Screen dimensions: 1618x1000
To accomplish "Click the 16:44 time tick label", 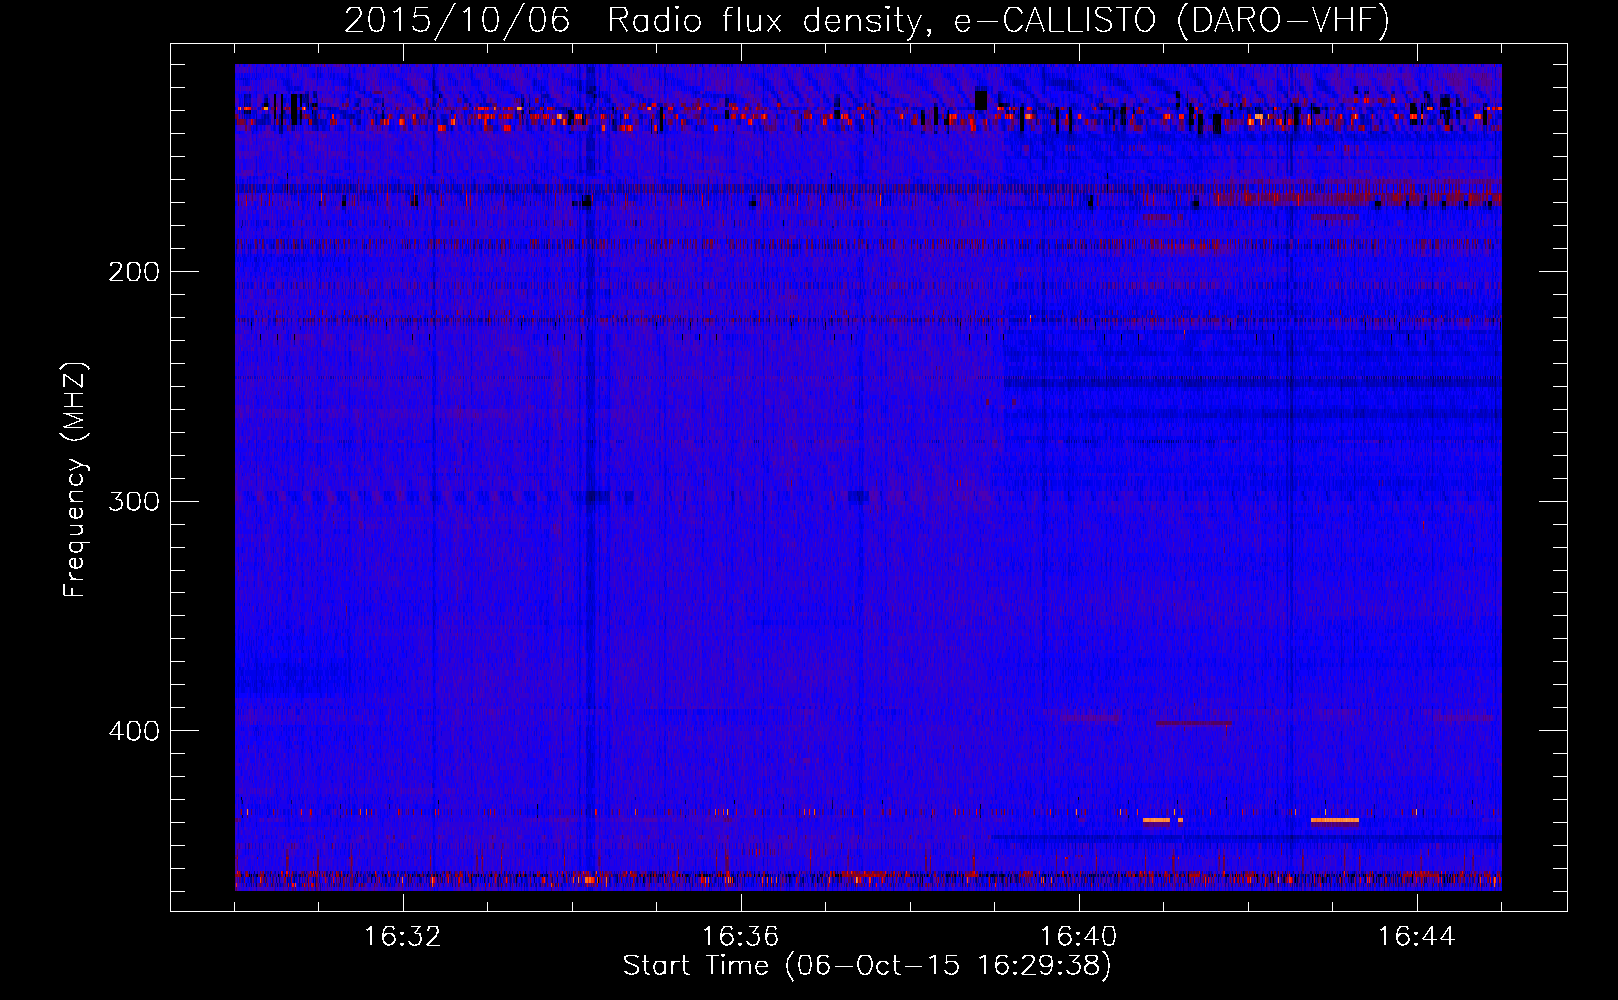I will 1416,937.
